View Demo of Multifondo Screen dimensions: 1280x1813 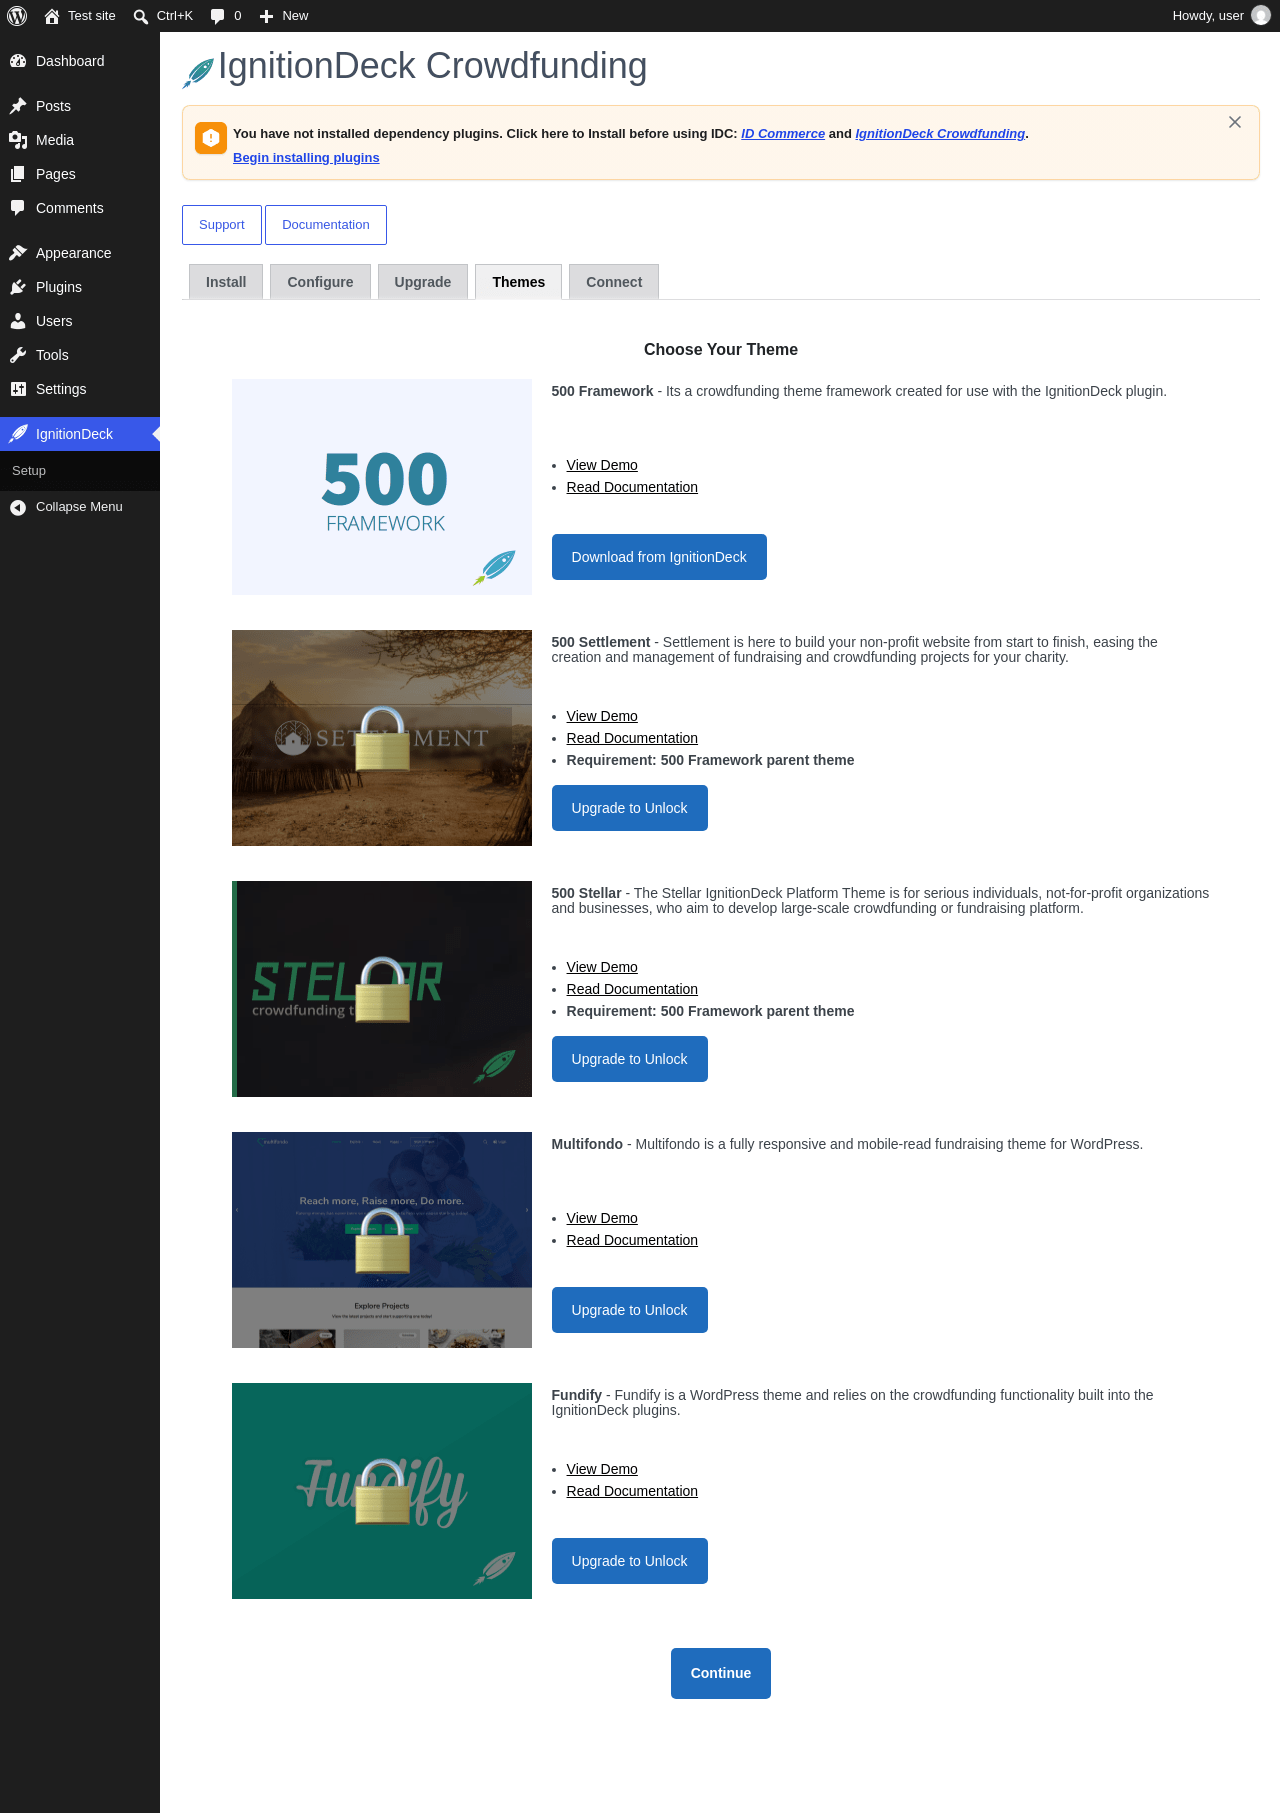602,1218
